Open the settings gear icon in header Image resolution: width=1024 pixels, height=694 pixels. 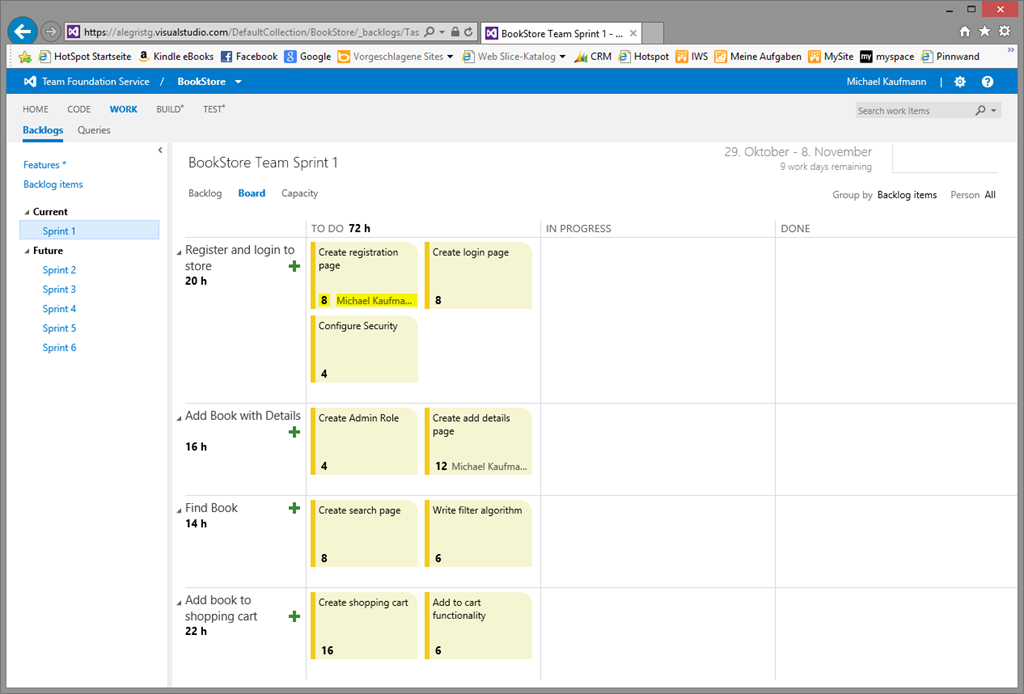(x=960, y=82)
